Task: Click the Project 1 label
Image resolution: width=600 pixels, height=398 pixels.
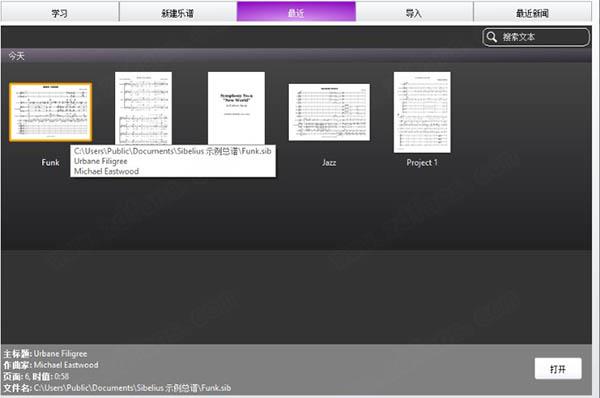Action: [x=422, y=162]
